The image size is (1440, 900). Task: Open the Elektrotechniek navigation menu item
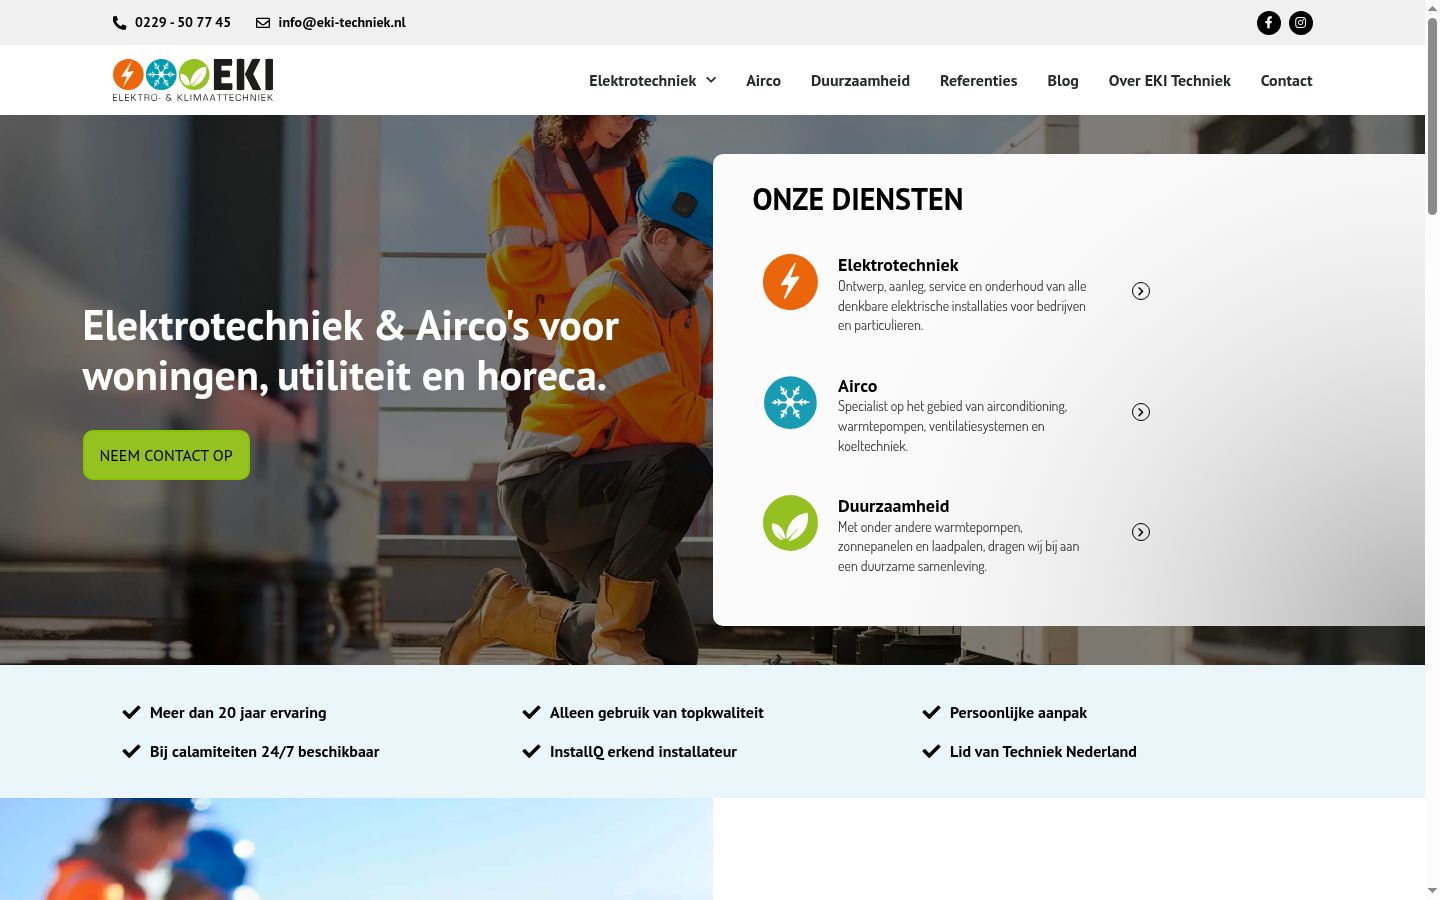pos(642,81)
